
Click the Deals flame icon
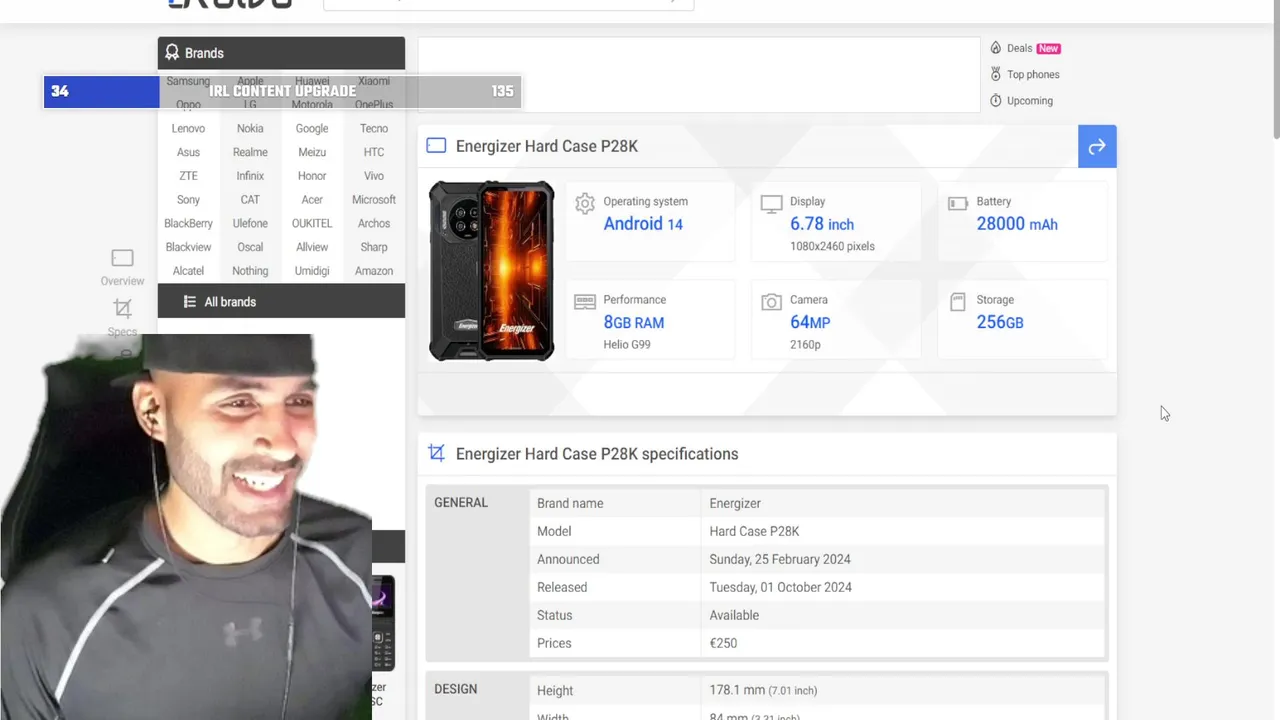click(x=996, y=48)
